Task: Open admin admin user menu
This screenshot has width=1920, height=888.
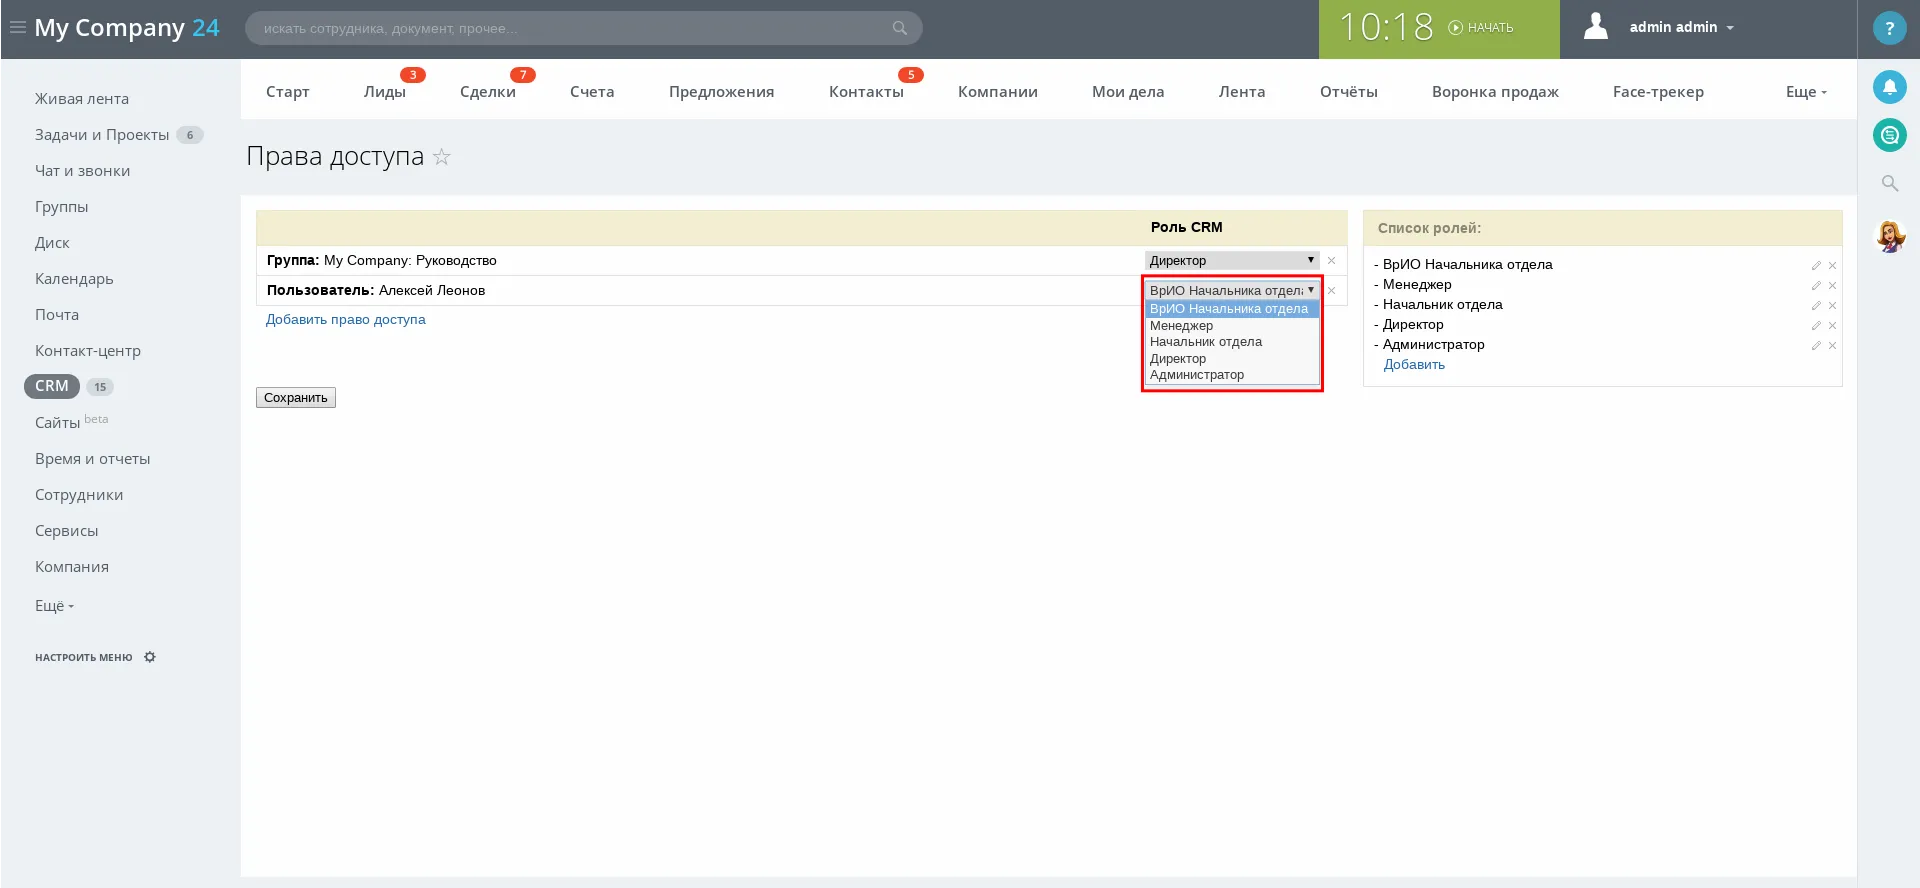Action: (x=1680, y=27)
